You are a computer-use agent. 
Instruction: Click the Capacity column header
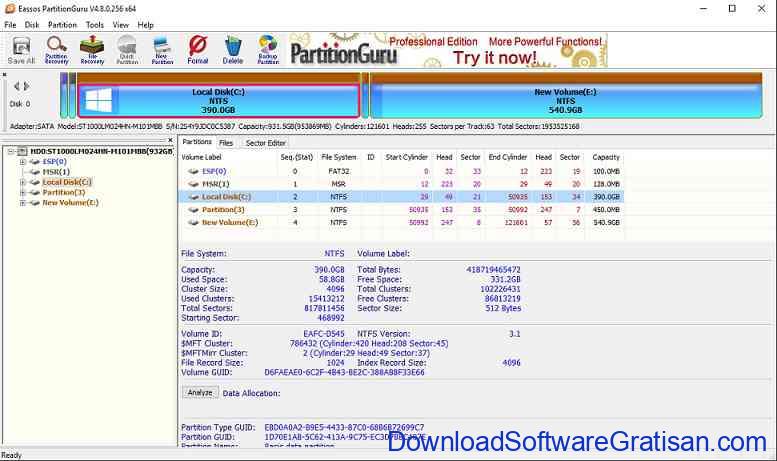(606, 158)
